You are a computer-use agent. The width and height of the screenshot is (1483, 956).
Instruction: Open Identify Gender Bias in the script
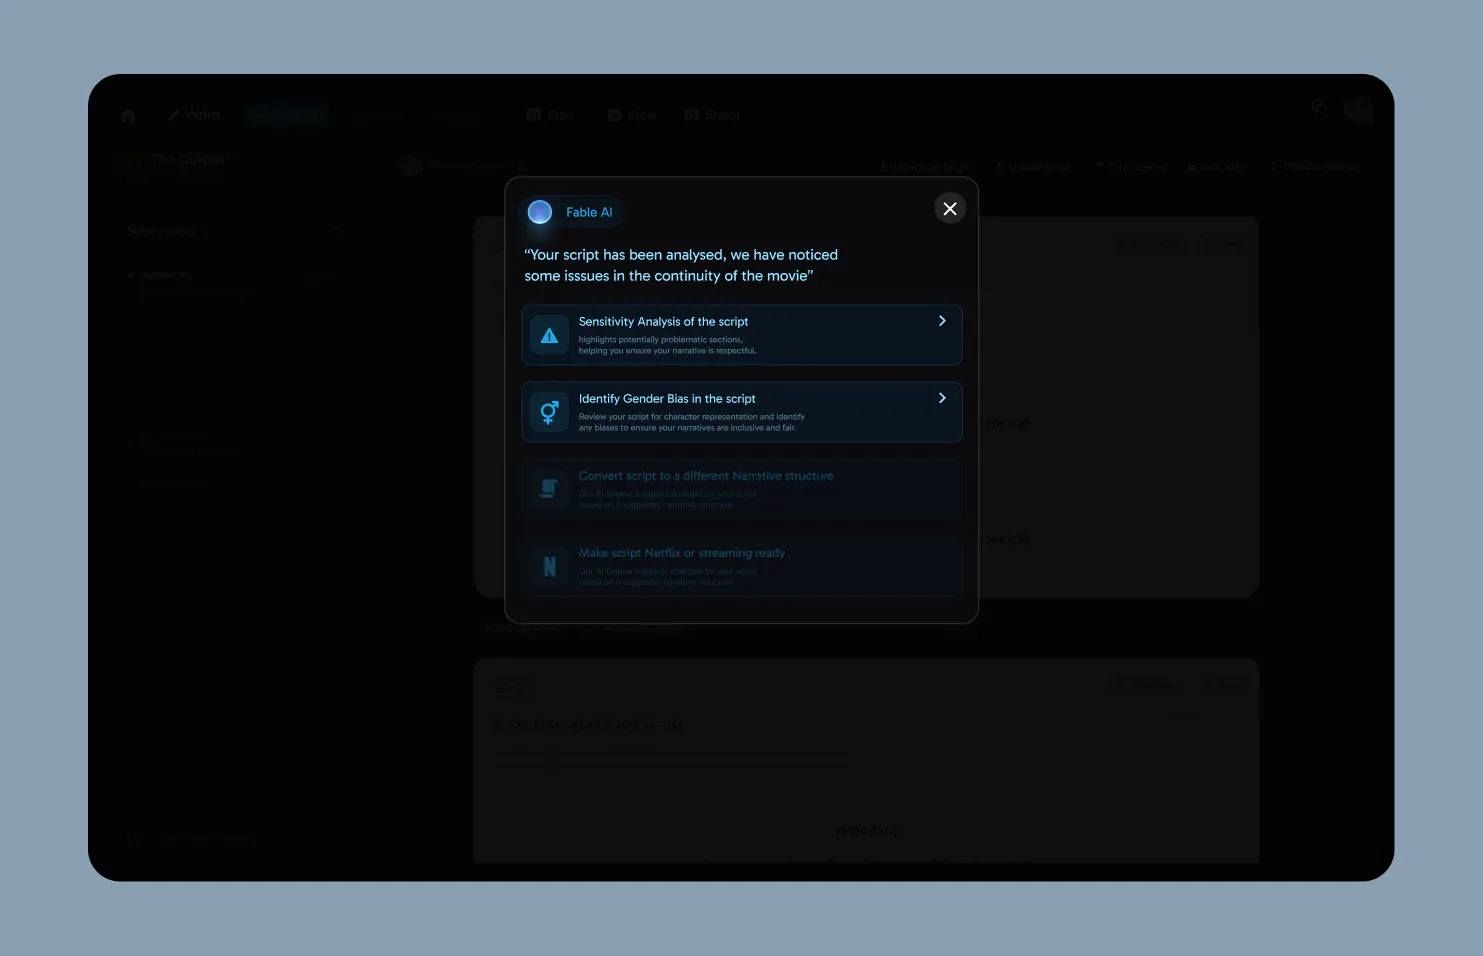tap(742, 412)
